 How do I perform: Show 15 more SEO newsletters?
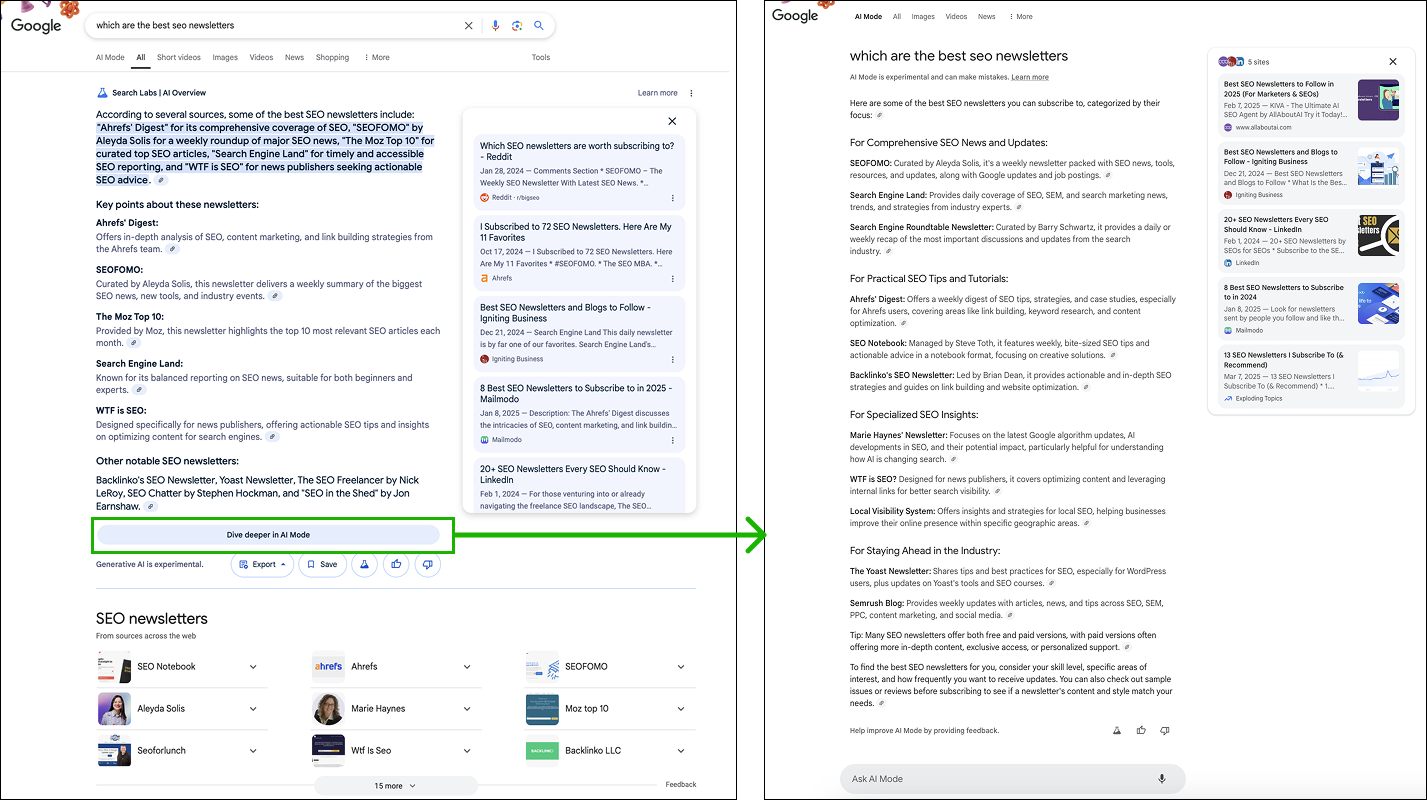coord(396,786)
